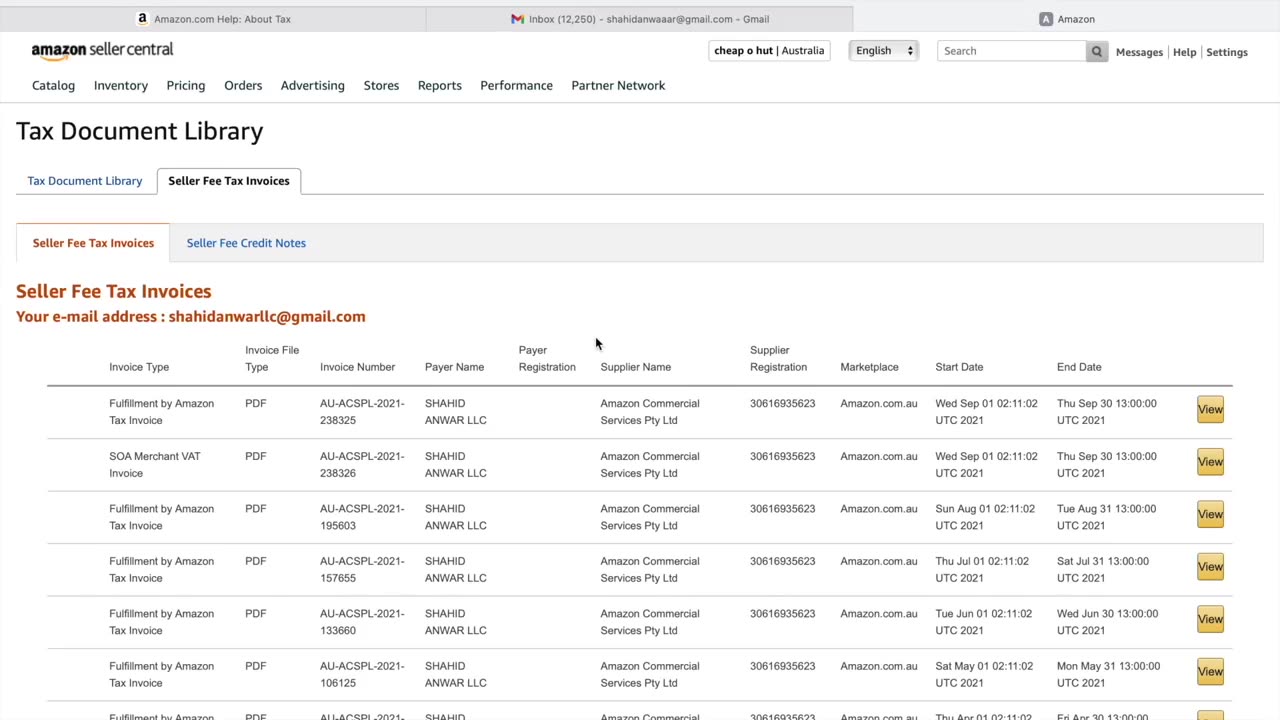Open Messages link in header

pyautogui.click(x=1139, y=52)
